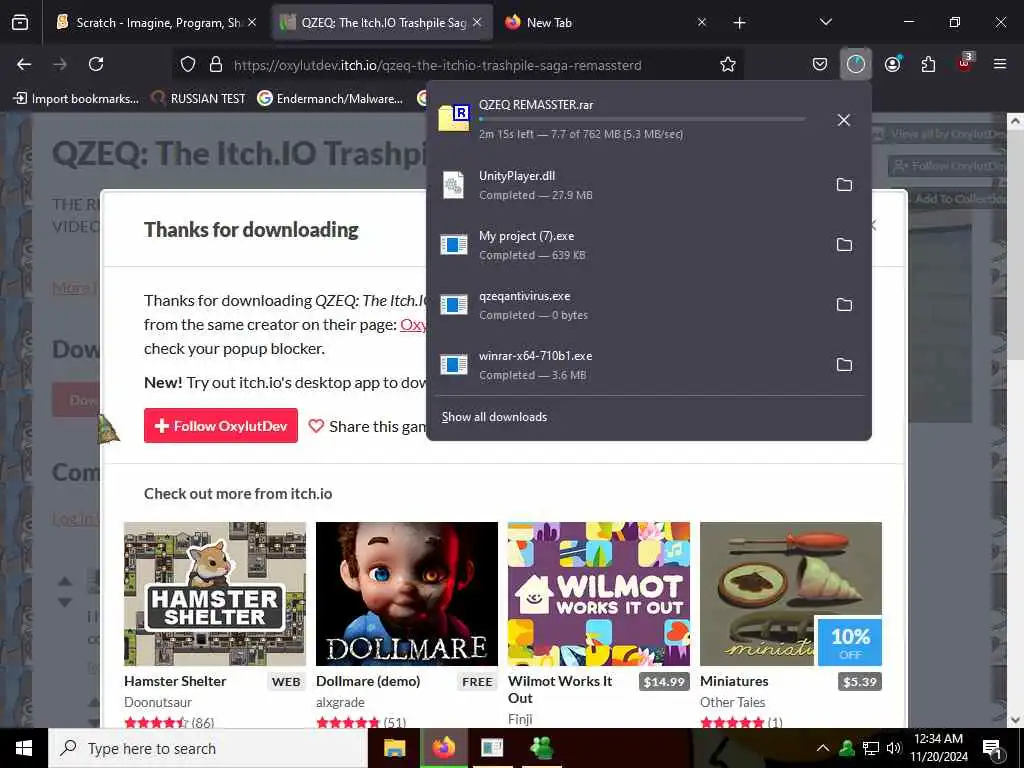
Task: Open Firefox View icon in tab strip
Action: [20, 22]
